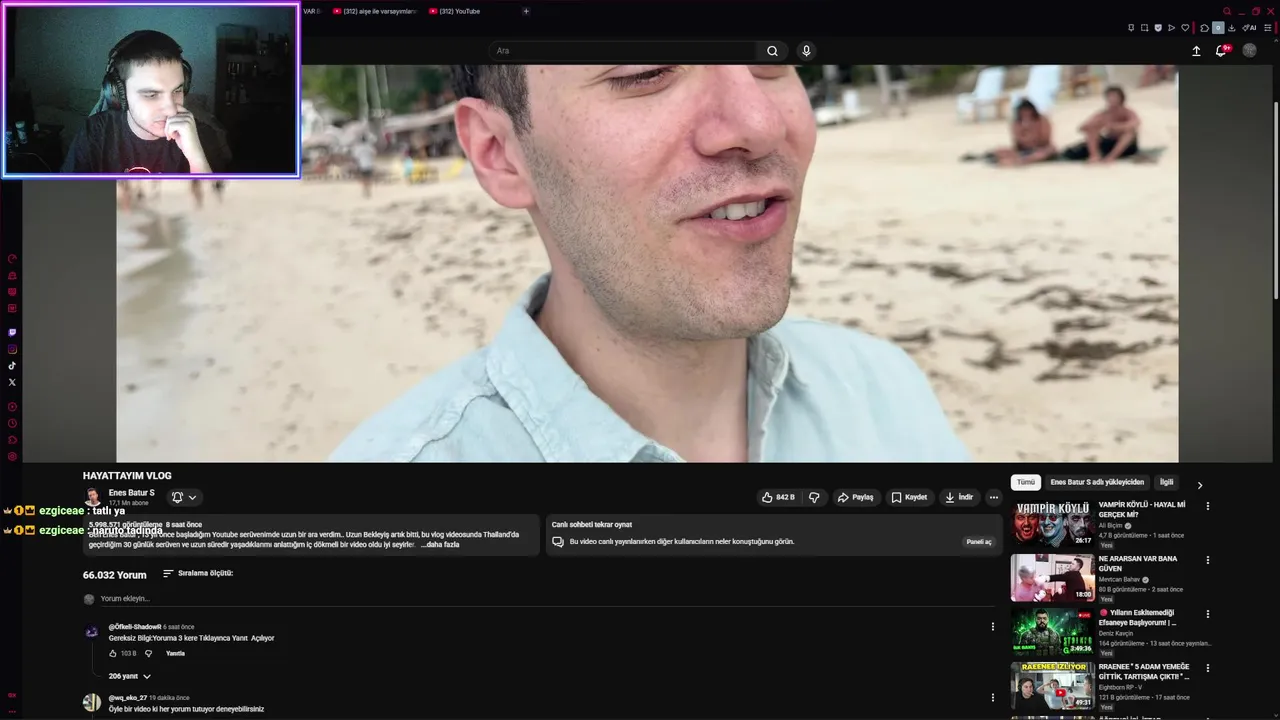Image resolution: width=1280 pixels, height=720 pixels.
Task: Open the Enes Batur S channel name
Action: 132,493
